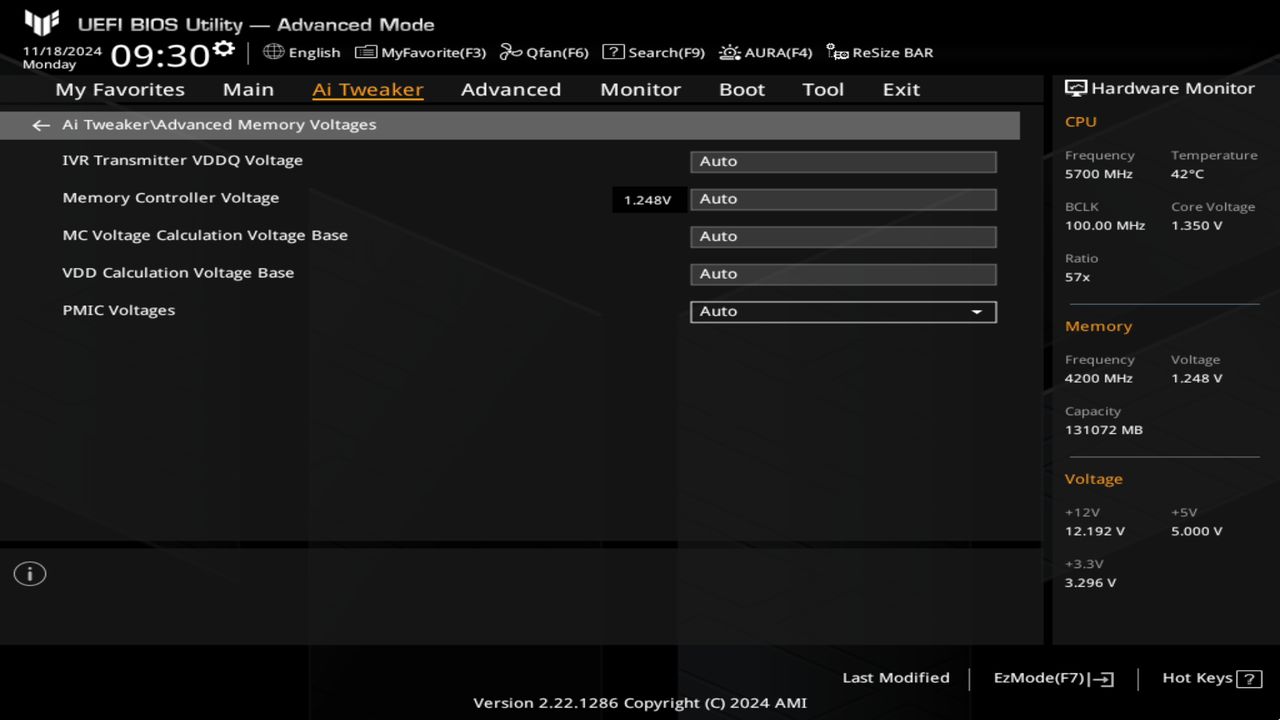Open the Tool tab
1280x720 pixels.
(823, 89)
